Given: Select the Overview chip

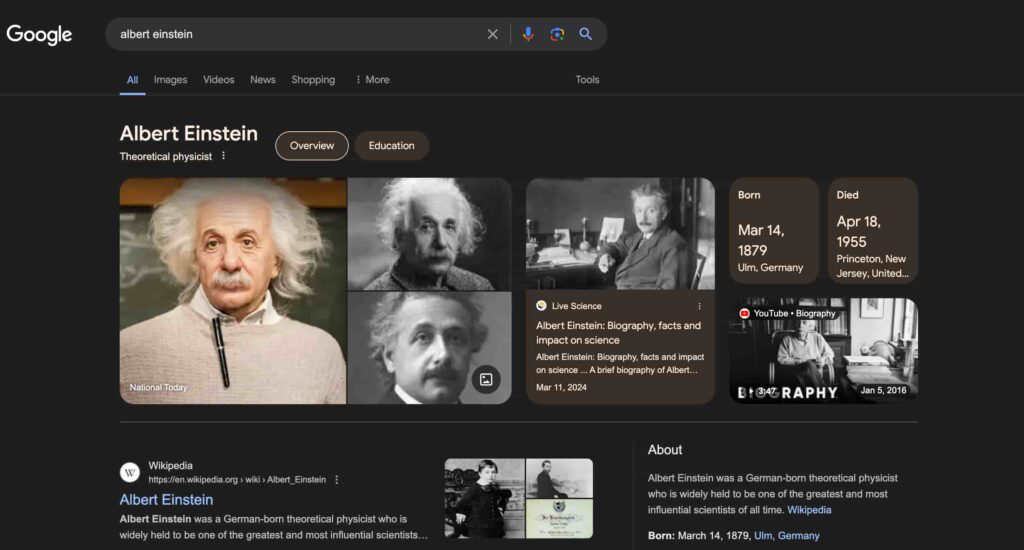Looking at the screenshot, I should coord(312,146).
